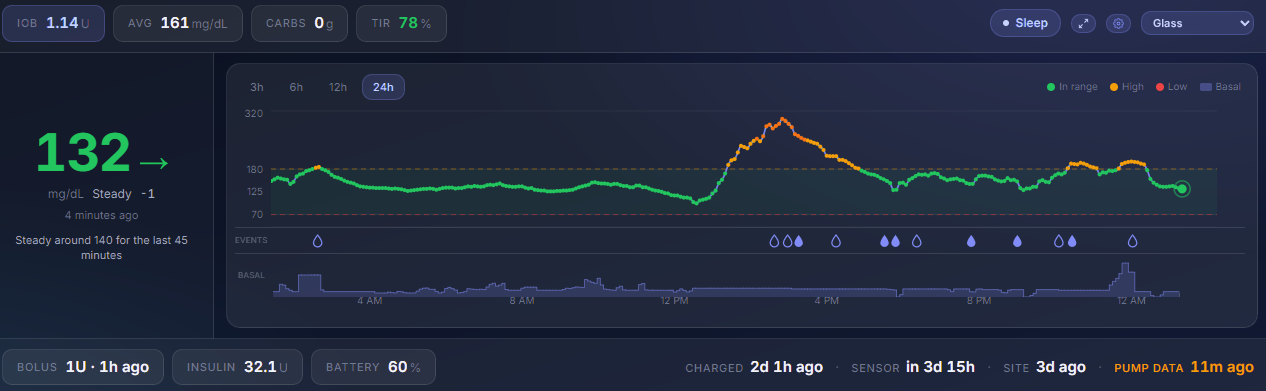Click the outlined droplet event near 10 PM
Screen dimensions: 1266x391
(1059, 241)
